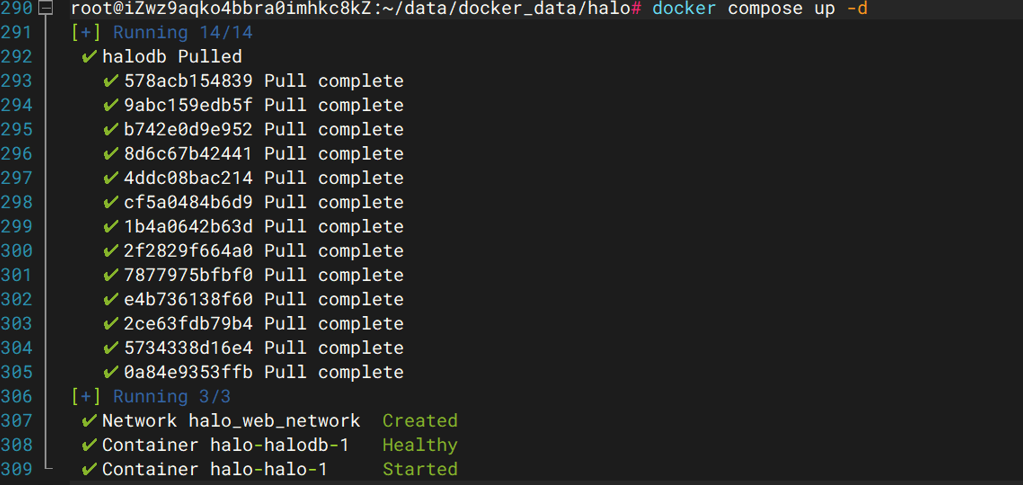Click the green checkmark beside halodb Pulled
This screenshot has height=485, width=1023.
pos(89,57)
